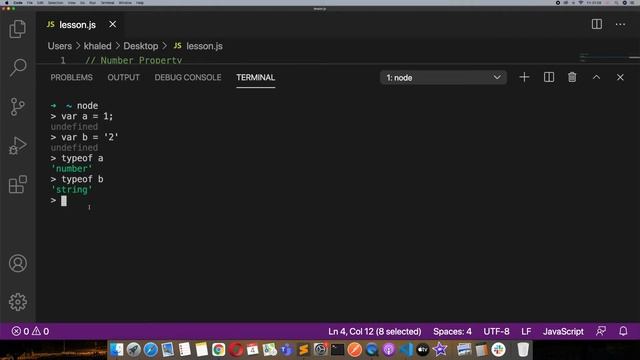Screen dimensions: 640x360
Task: Click the lesson.js breadcrumb segment
Action: coord(198,46)
